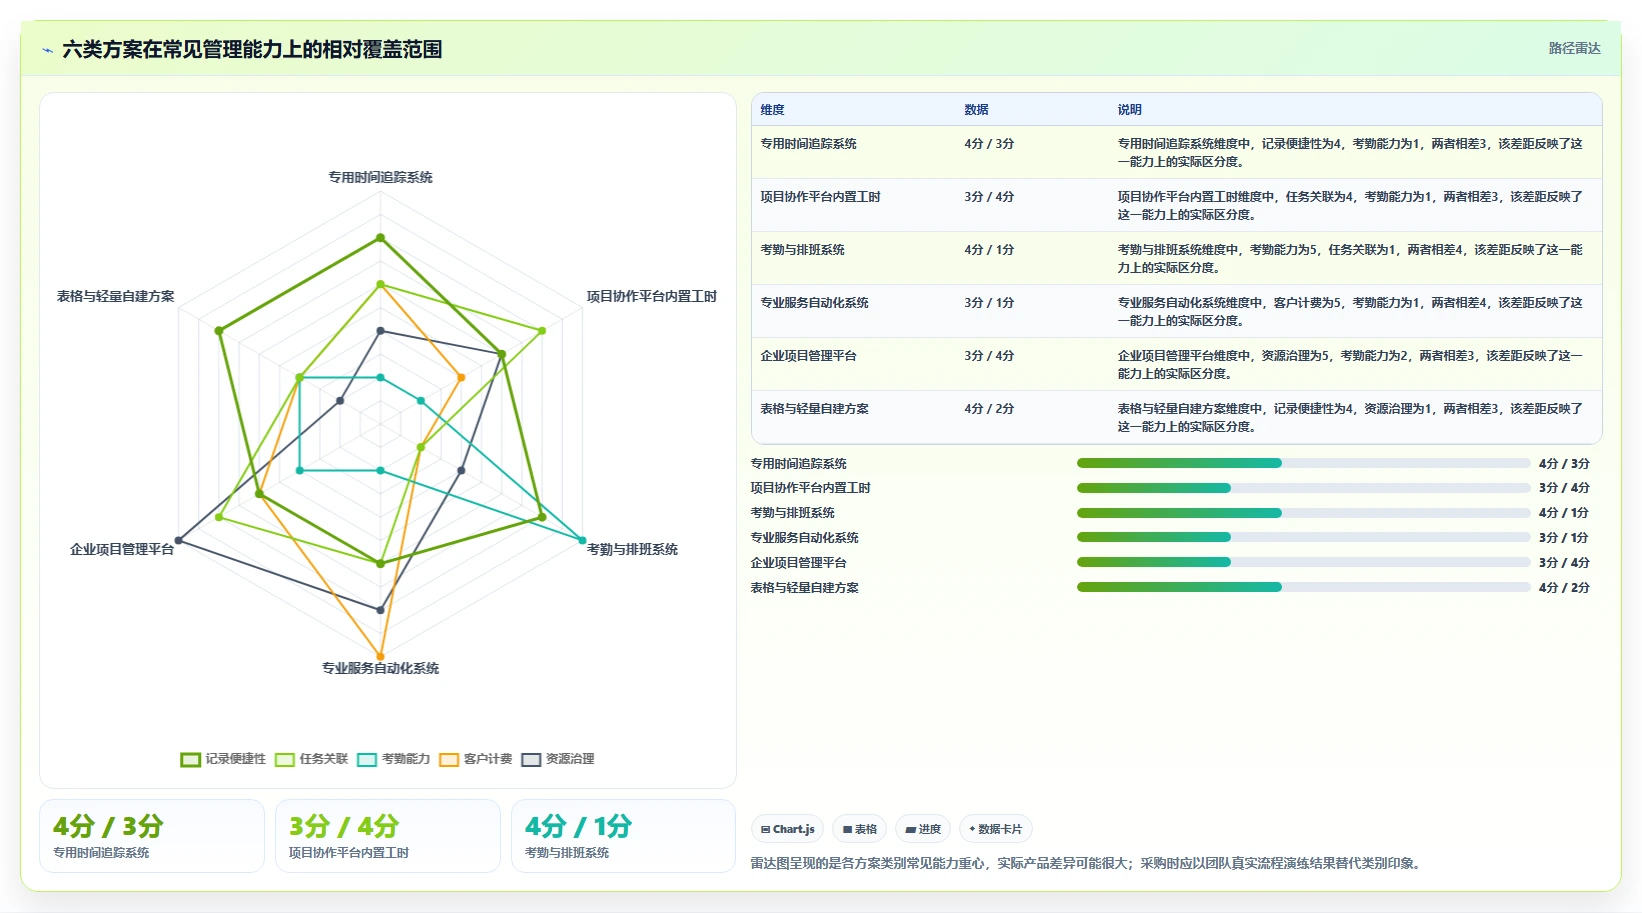
Task: Click the radar axis label 考勤与排班系统
Action: 632,549
